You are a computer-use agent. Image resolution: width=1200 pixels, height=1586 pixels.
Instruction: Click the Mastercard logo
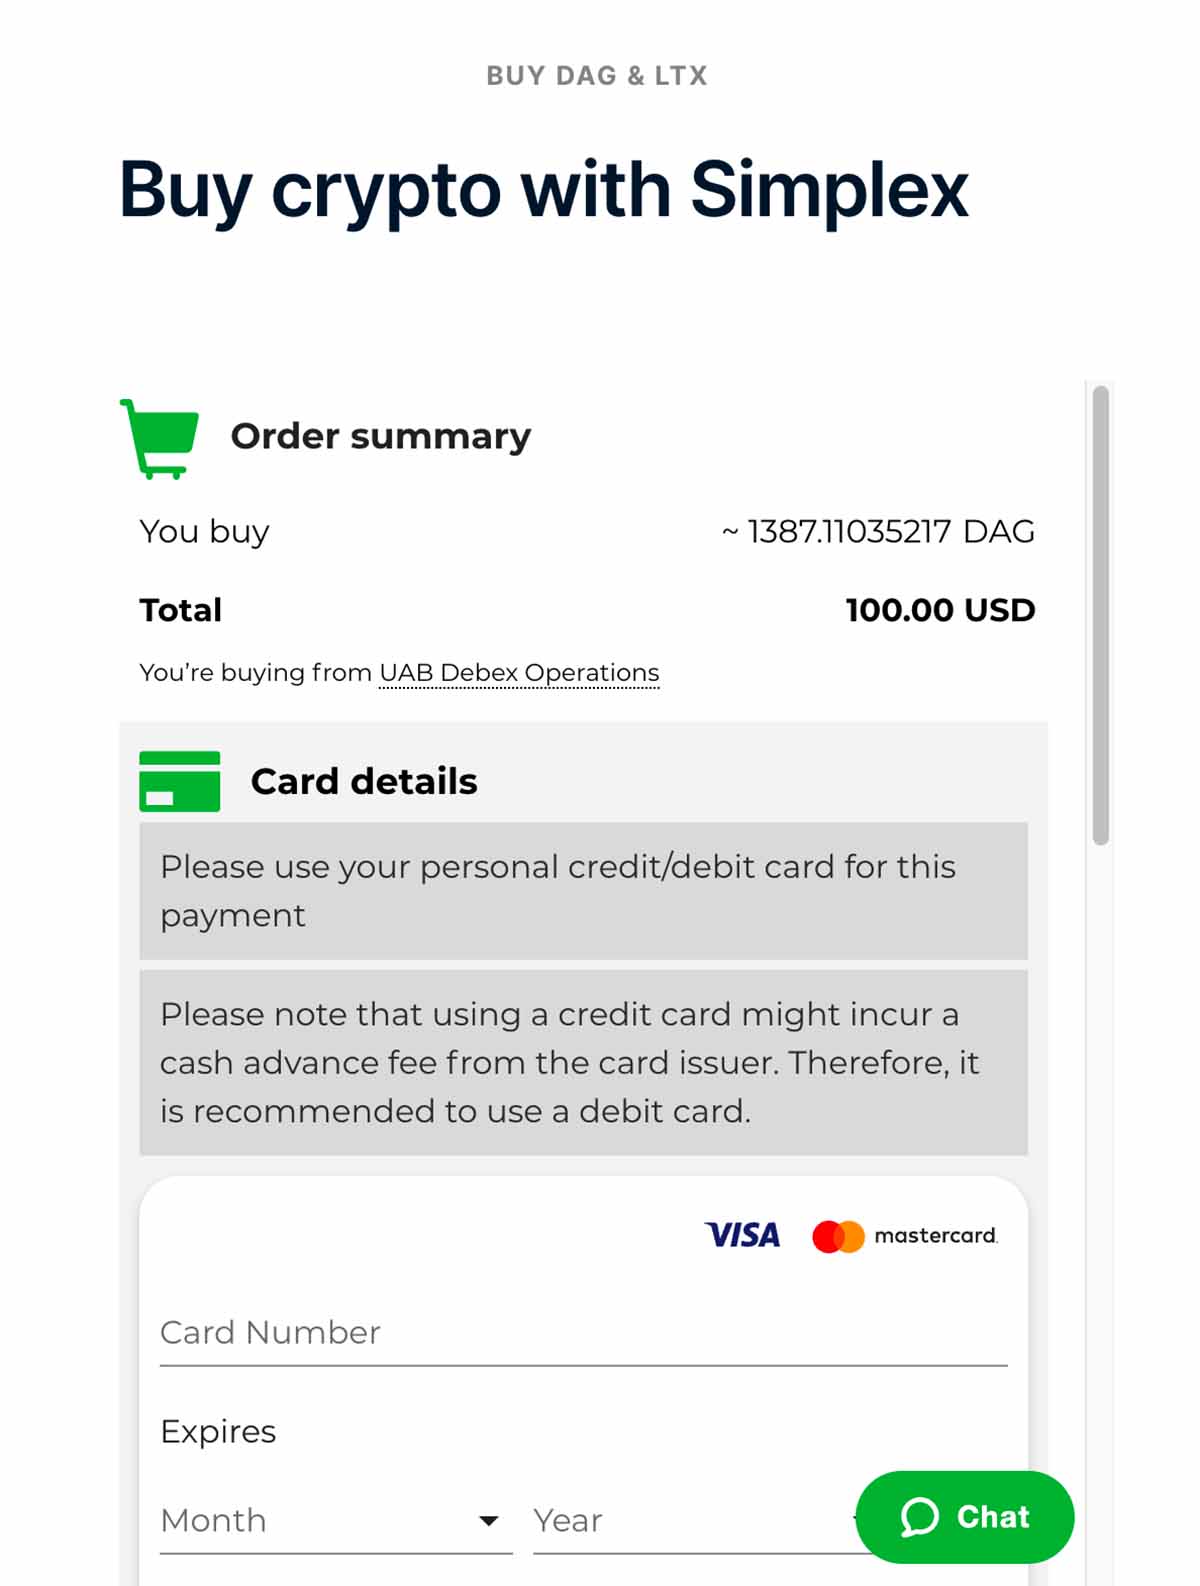coord(905,1236)
